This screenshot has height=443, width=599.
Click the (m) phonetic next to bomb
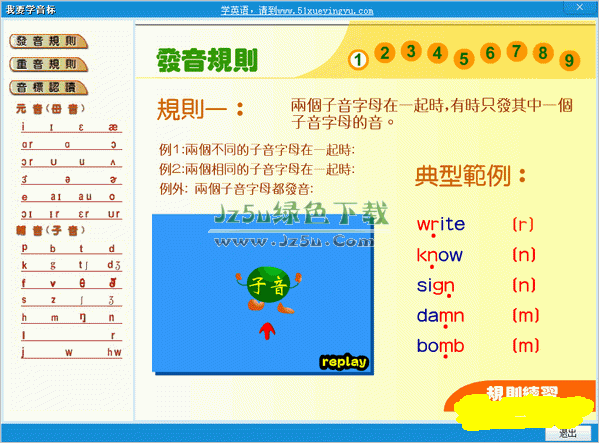click(526, 346)
